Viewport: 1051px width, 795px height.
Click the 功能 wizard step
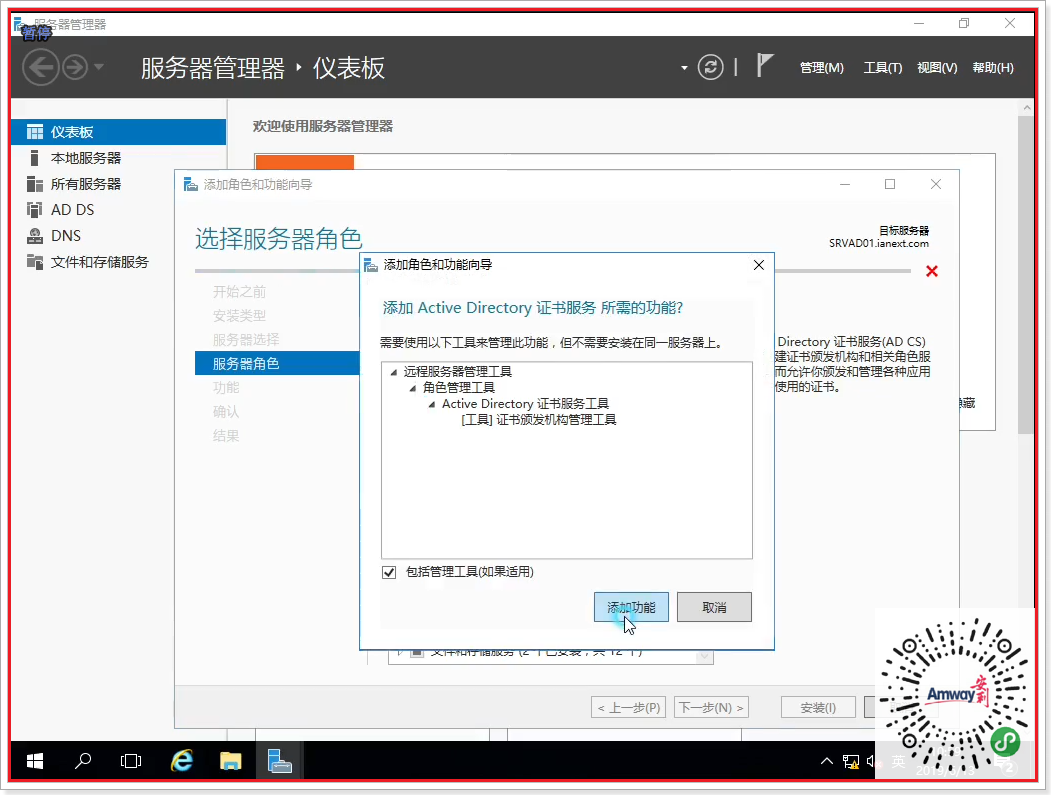point(226,387)
